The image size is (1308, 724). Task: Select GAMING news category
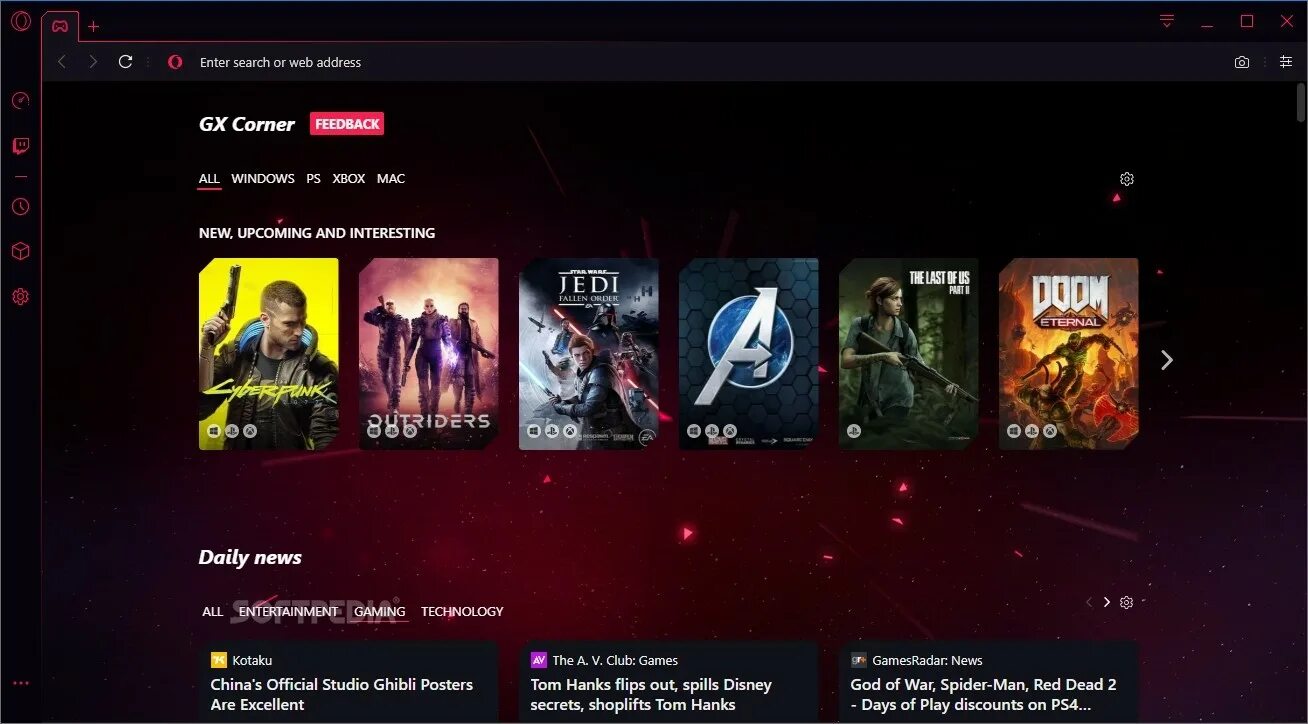tap(380, 611)
